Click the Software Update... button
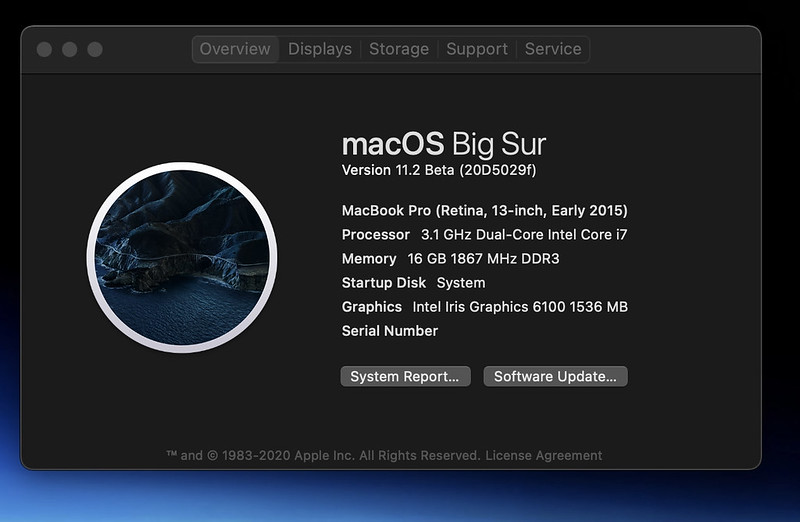 (x=556, y=377)
